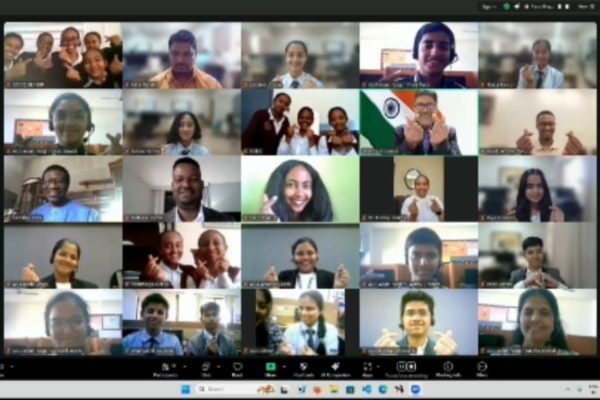This screenshot has width=600, height=400.
Task: Click Sign in at the top
Action: coord(487,5)
